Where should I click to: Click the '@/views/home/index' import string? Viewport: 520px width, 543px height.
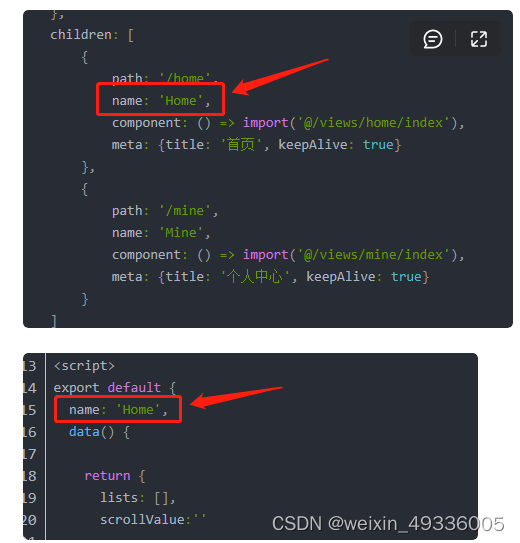pyautogui.click(x=374, y=123)
